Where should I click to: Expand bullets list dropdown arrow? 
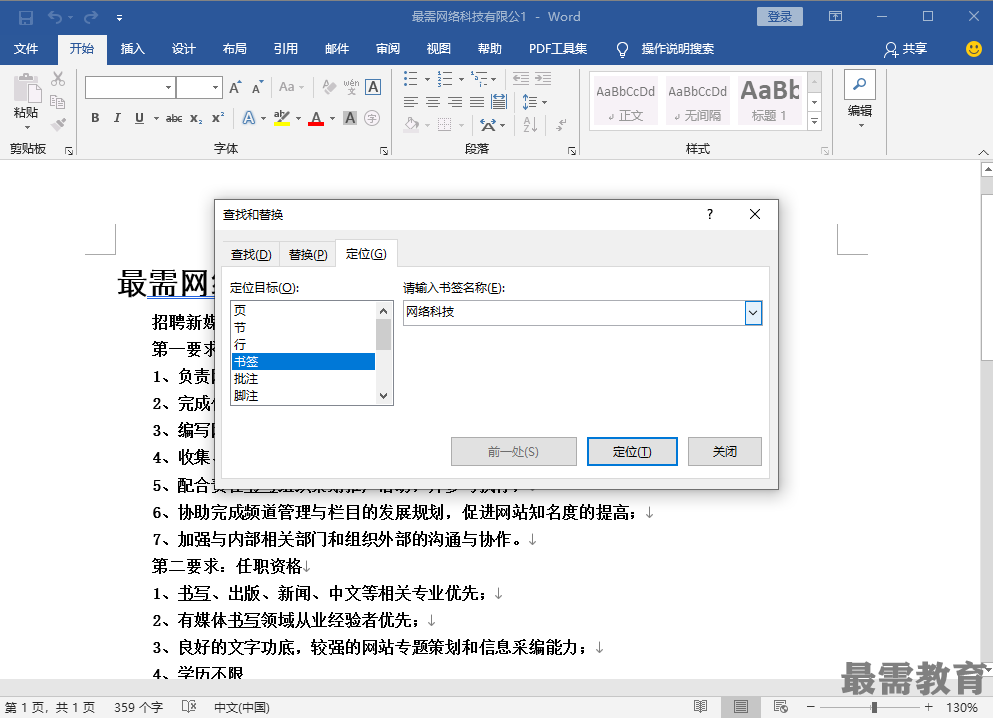(427, 79)
